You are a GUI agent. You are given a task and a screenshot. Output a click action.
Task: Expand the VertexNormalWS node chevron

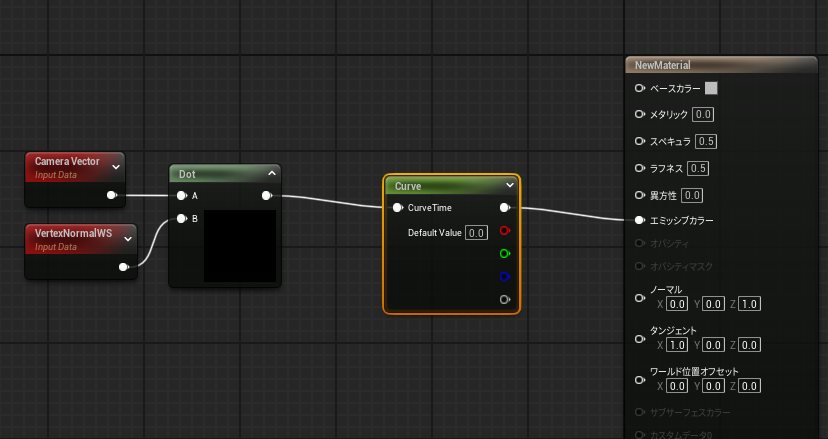pyautogui.click(x=128, y=239)
